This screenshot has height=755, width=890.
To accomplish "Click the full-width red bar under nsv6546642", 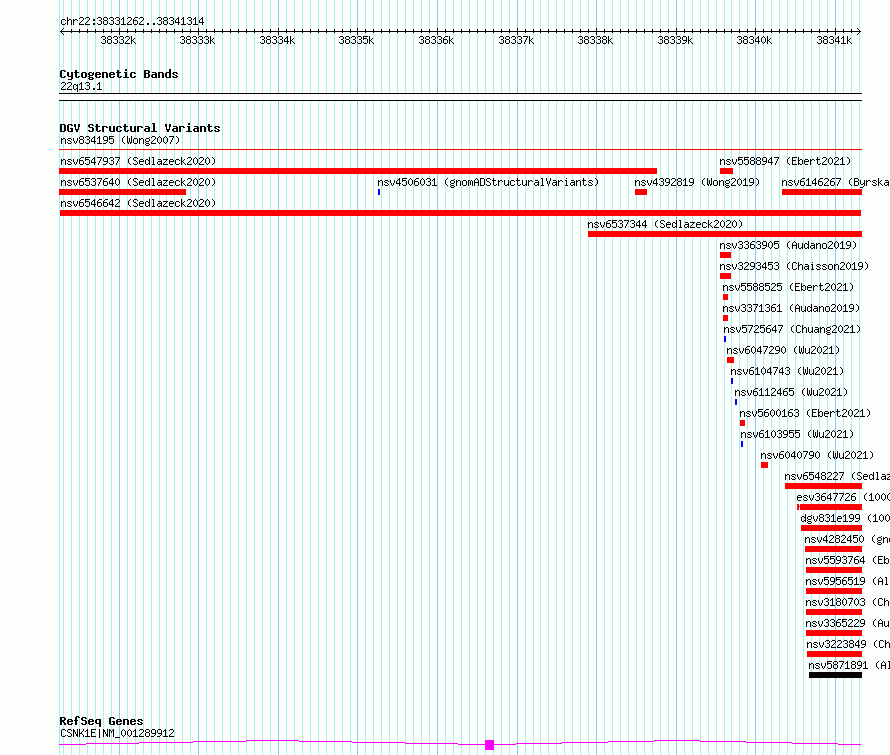I will (x=460, y=213).
